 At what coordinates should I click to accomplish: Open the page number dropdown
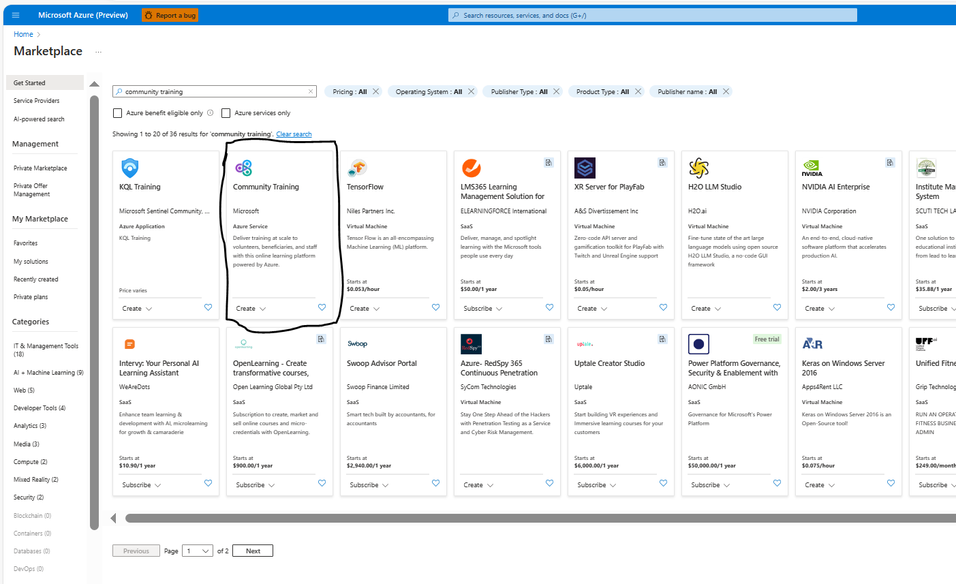198,550
